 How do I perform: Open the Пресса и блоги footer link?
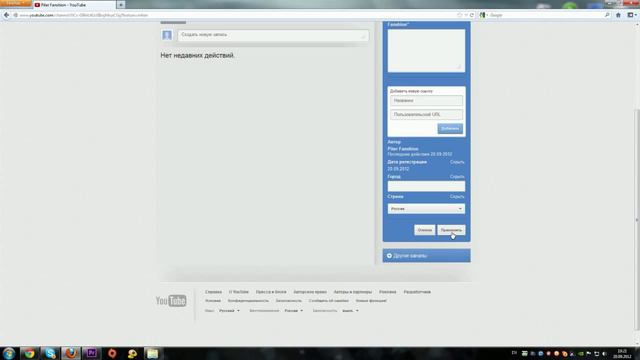pos(271,292)
